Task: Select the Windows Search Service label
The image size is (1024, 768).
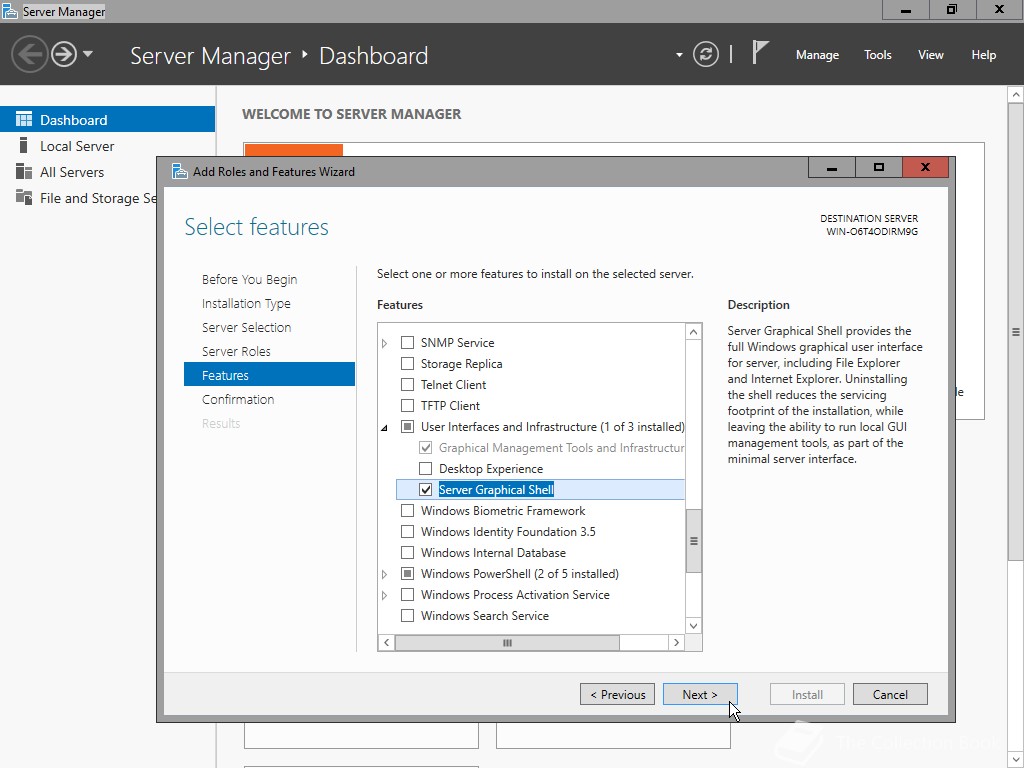Action: (x=485, y=616)
